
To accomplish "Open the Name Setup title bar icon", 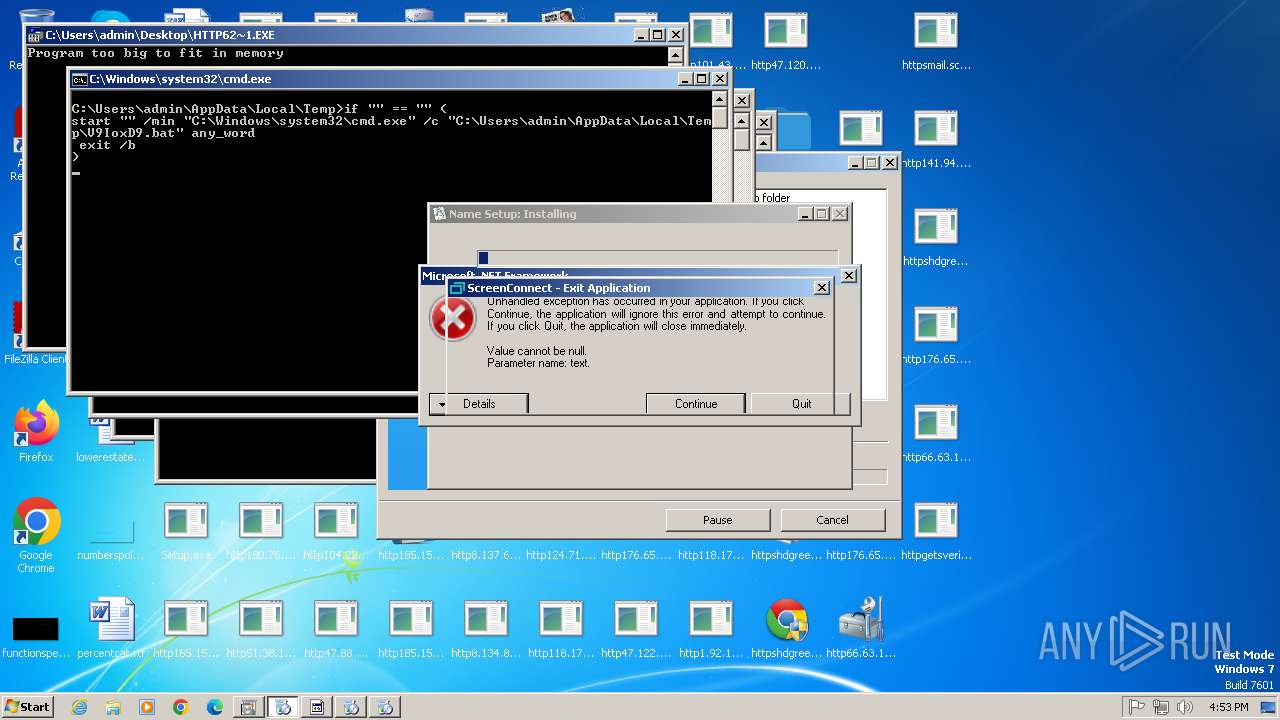I will coord(438,214).
